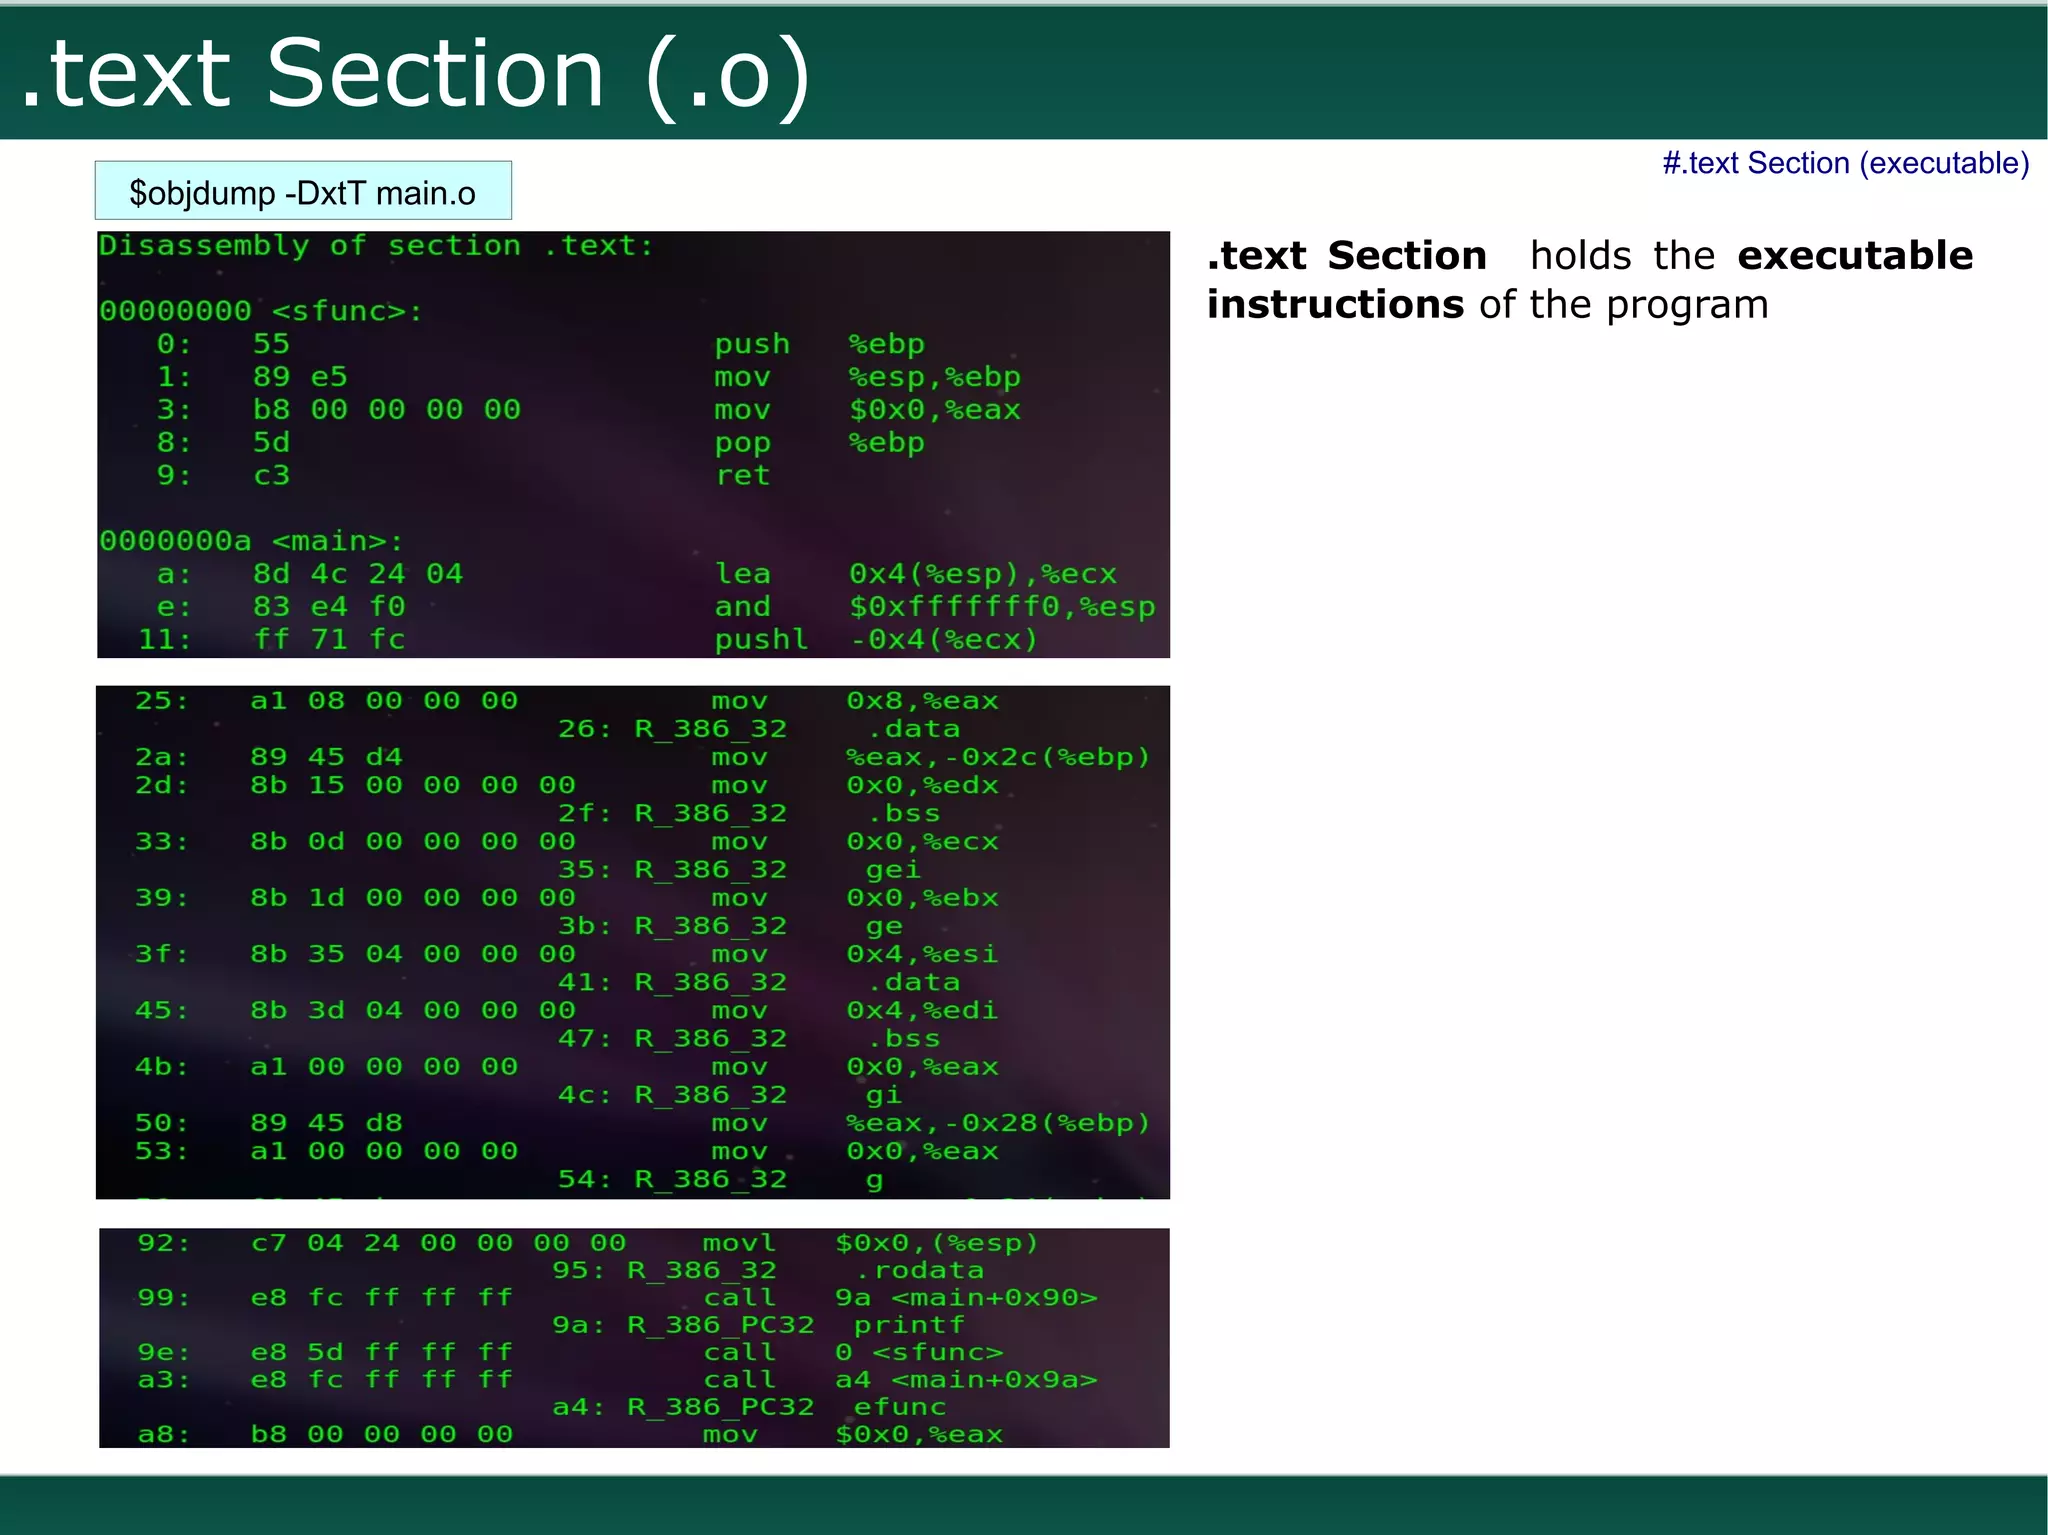The height and width of the screenshot is (1535, 2048).
Task: Select the 'mov $0x0,%eax' line at a8
Action: [x=570, y=1435]
